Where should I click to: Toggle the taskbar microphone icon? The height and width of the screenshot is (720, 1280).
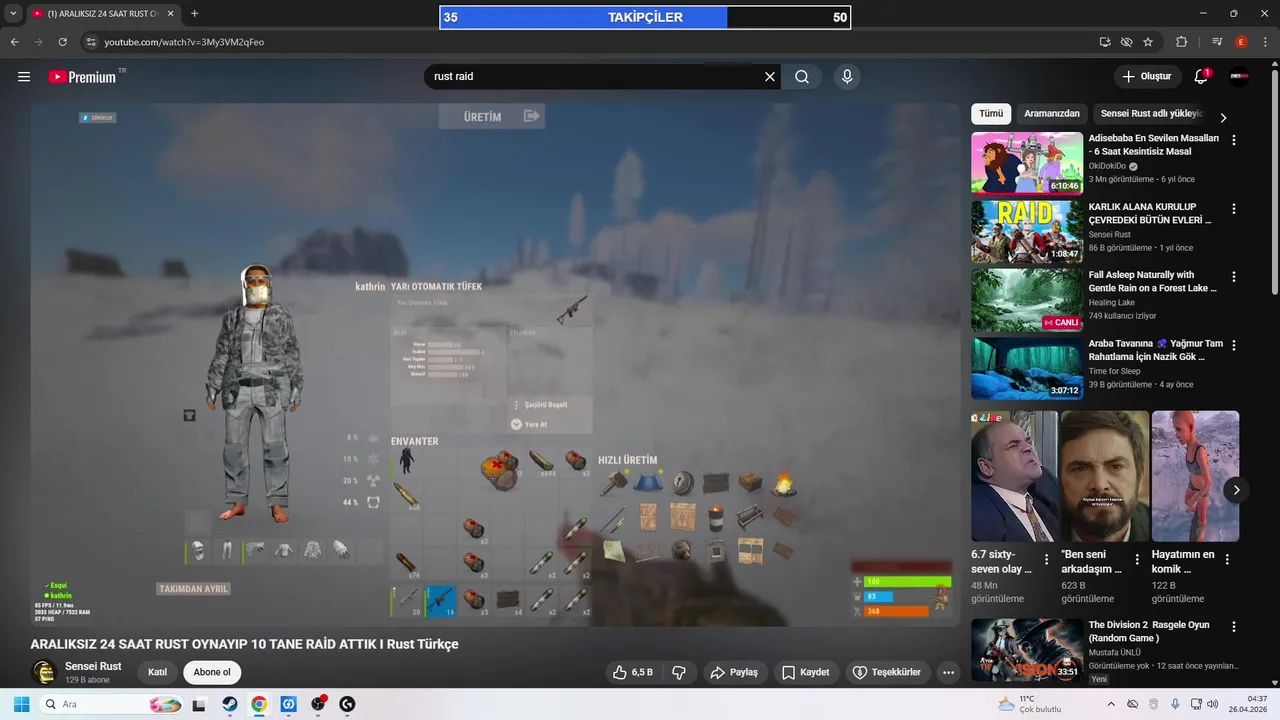tap(1175, 704)
